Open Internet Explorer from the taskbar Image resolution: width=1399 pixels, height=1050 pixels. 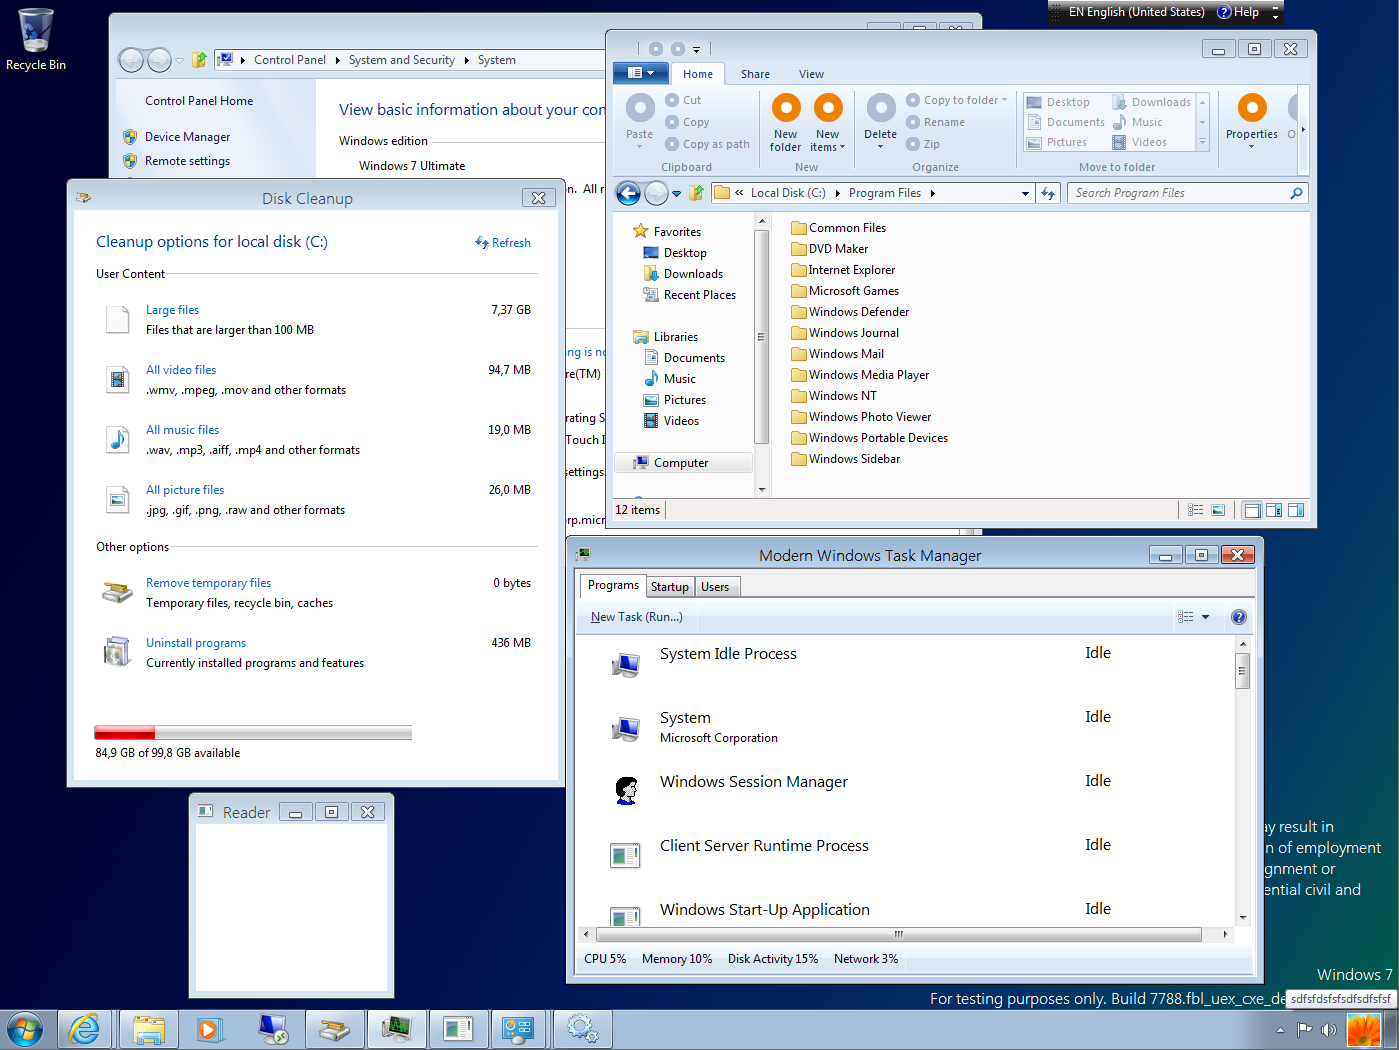pos(85,1029)
